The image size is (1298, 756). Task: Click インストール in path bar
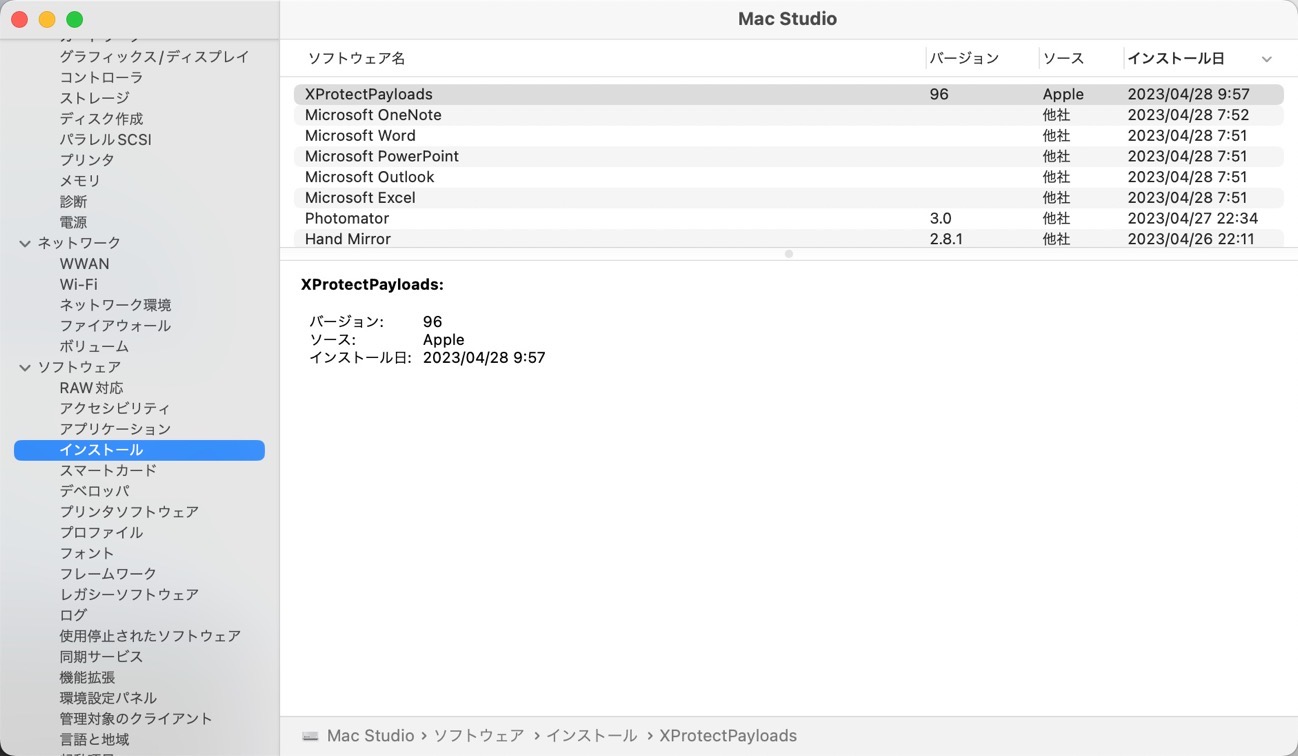click(591, 736)
